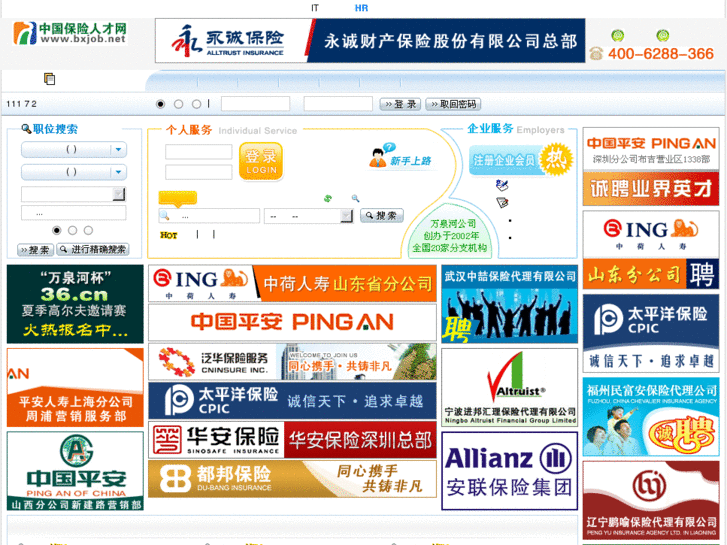Select the last radio button in the top login bar

(197, 104)
